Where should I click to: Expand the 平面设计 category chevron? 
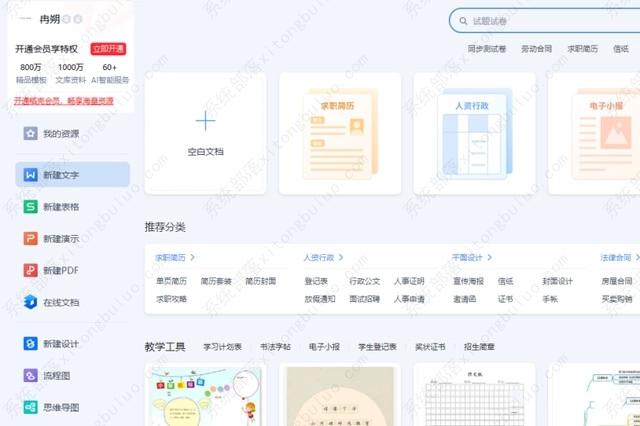pos(489,257)
